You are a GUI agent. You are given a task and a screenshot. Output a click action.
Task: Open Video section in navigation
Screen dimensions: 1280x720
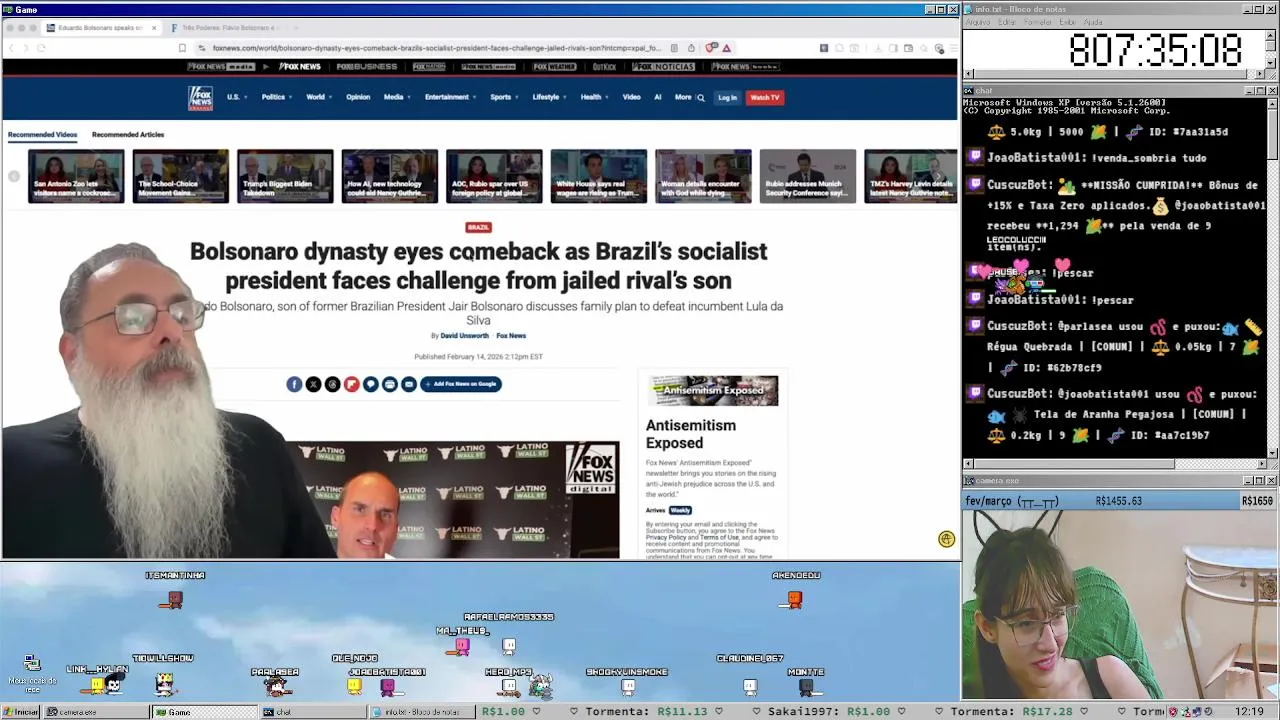pos(632,98)
